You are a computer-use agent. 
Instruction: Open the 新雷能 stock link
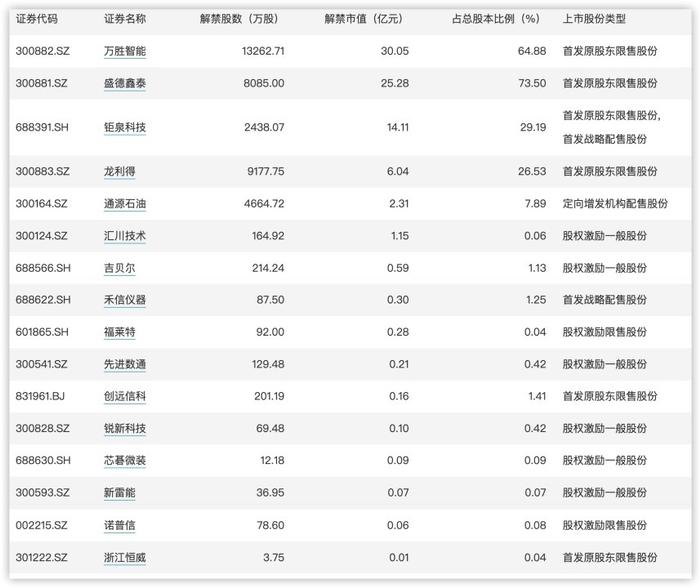(120, 492)
